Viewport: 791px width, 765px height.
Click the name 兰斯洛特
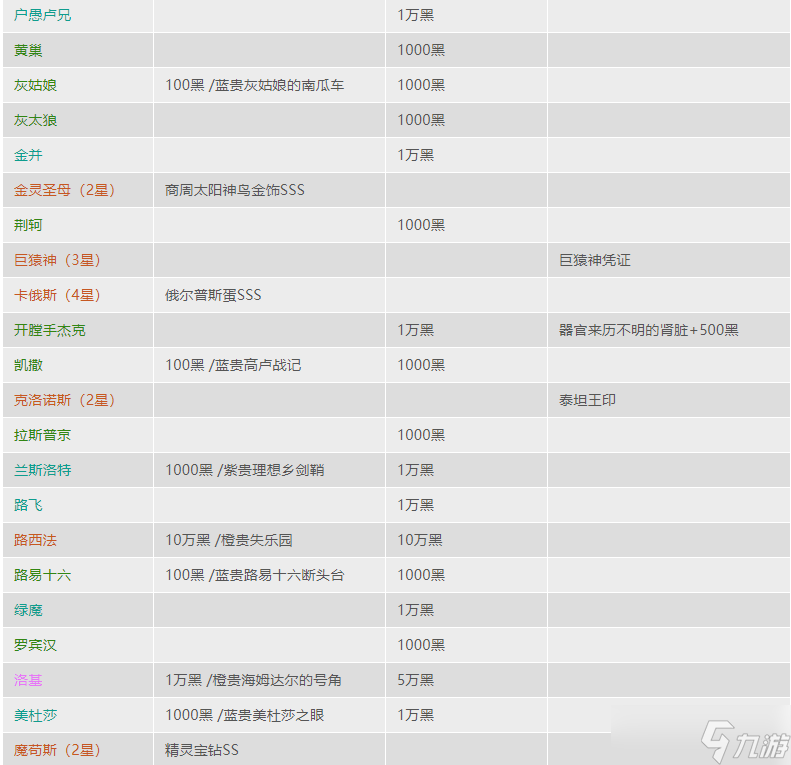point(43,470)
